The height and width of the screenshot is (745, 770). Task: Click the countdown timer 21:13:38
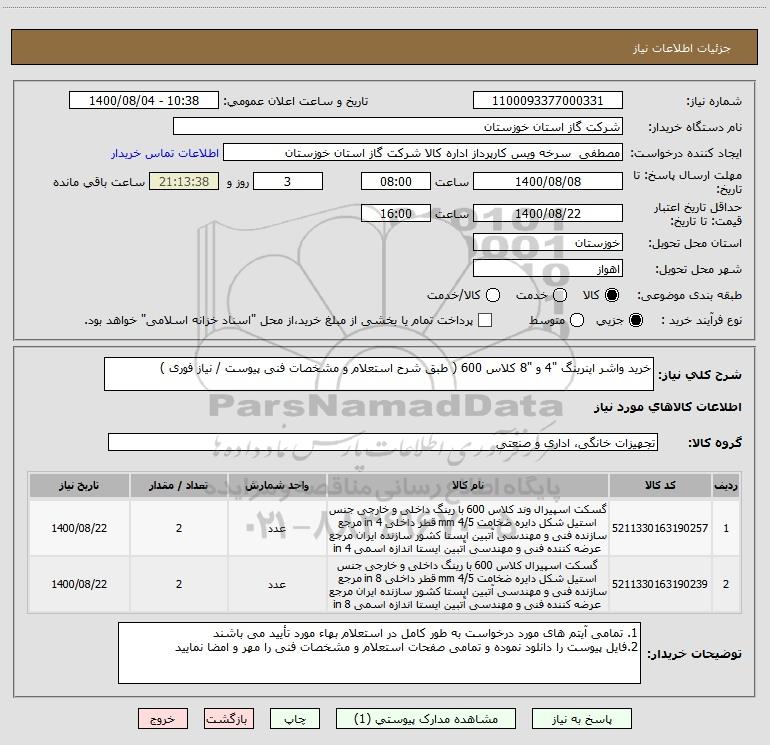184,181
